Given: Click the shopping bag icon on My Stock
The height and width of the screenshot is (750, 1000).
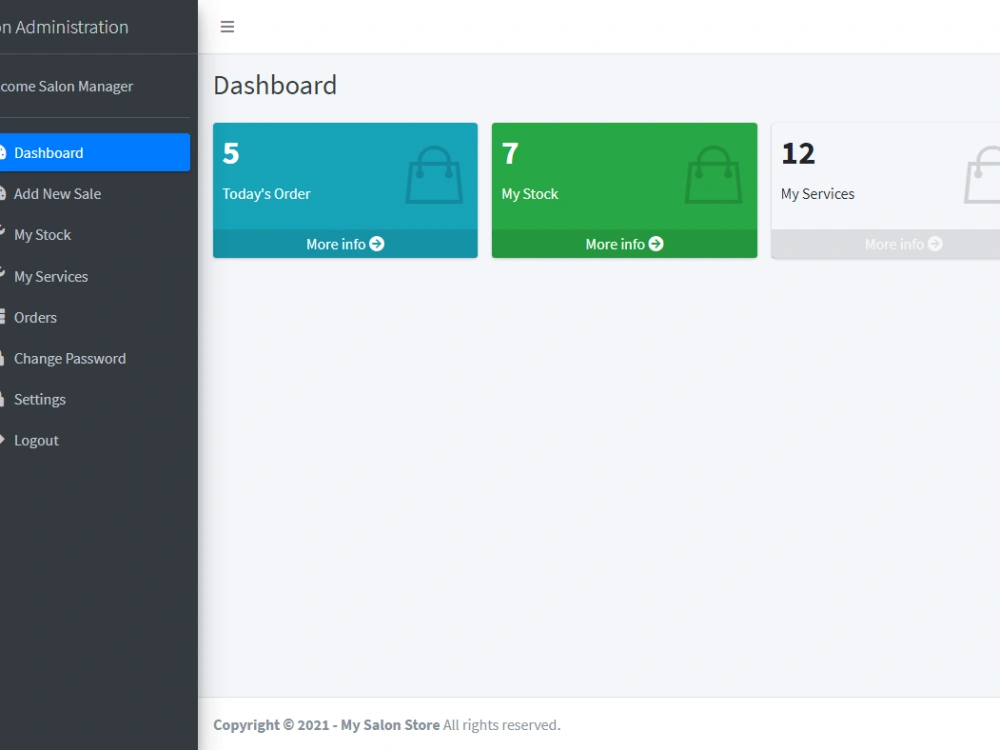Looking at the screenshot, I should point(714,175).
